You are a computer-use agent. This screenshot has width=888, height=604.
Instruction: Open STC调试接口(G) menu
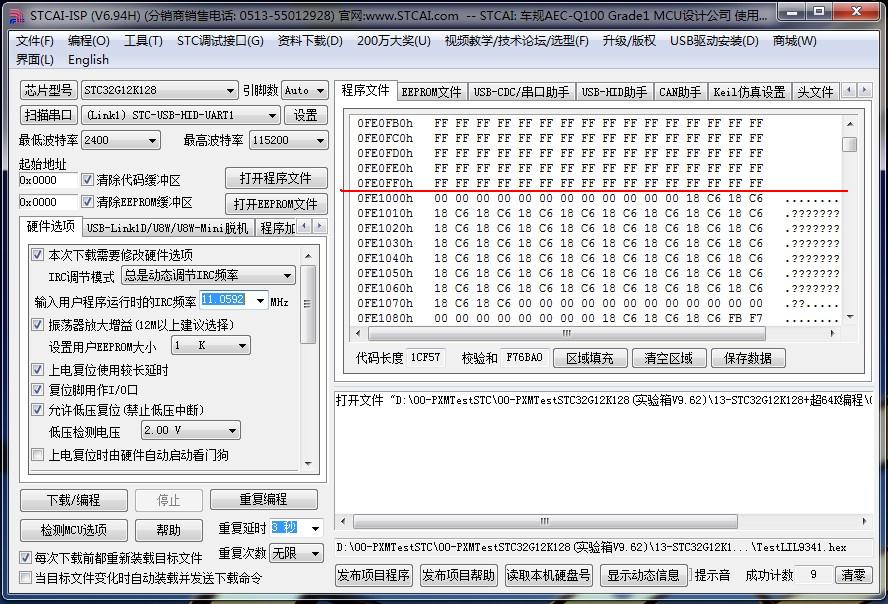coord(220,41)
